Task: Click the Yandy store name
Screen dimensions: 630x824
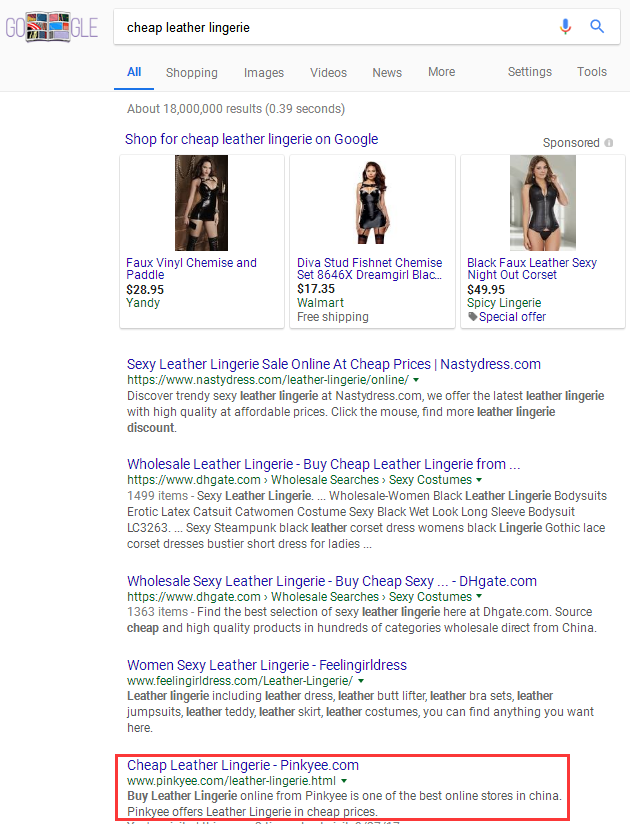Action: click(x=143, y=303)
